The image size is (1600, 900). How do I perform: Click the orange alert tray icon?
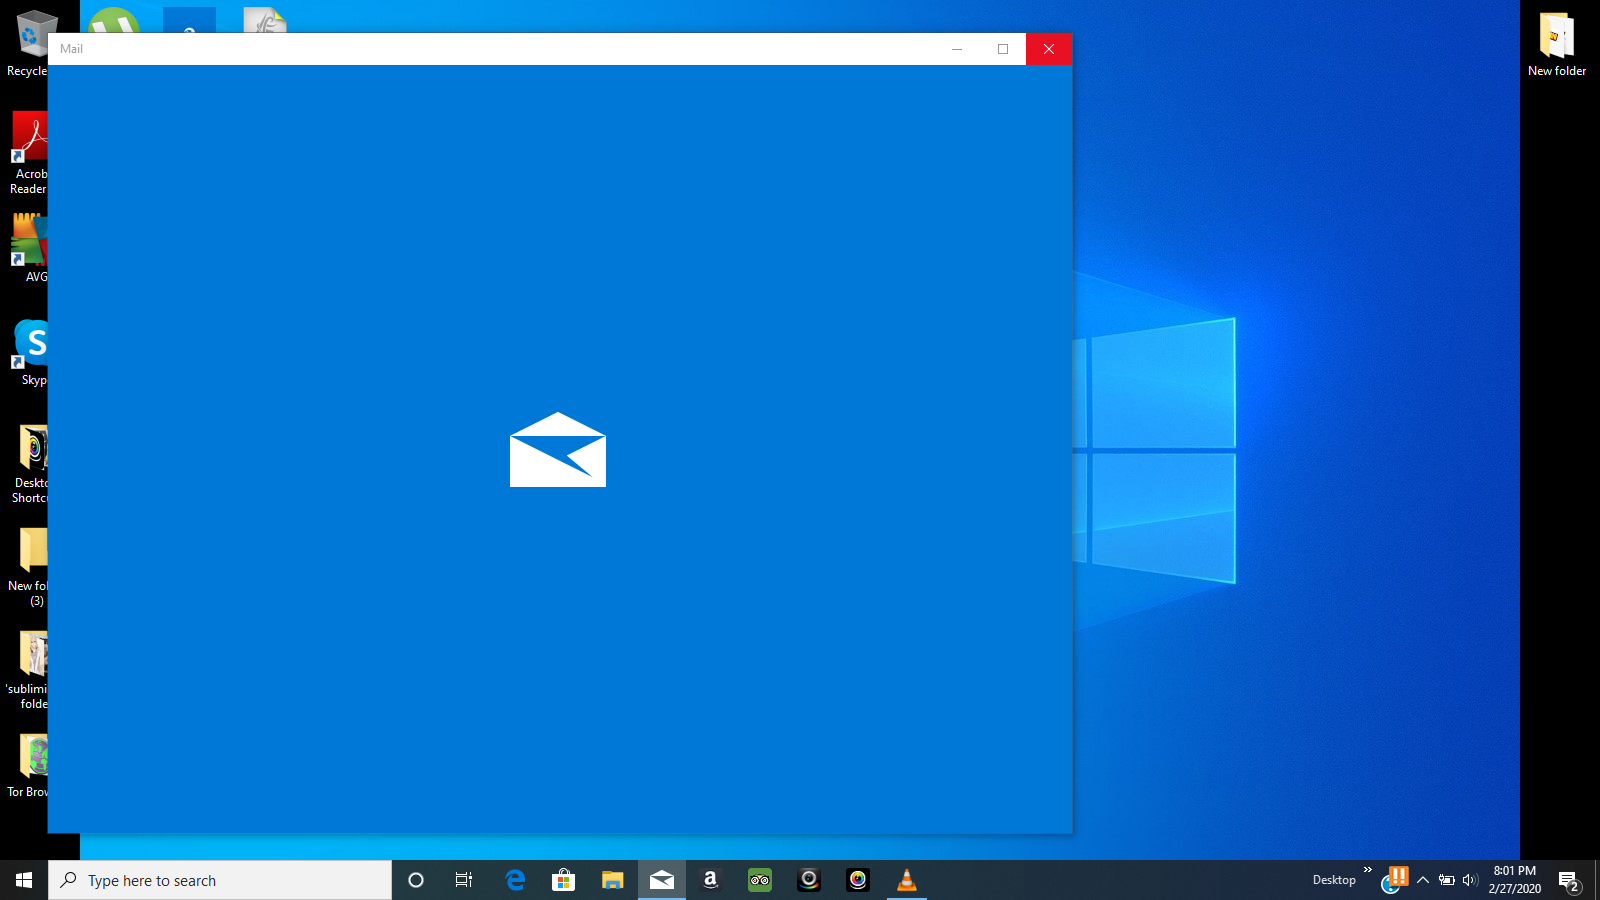pyautogui.click(x=1399, y=876)
